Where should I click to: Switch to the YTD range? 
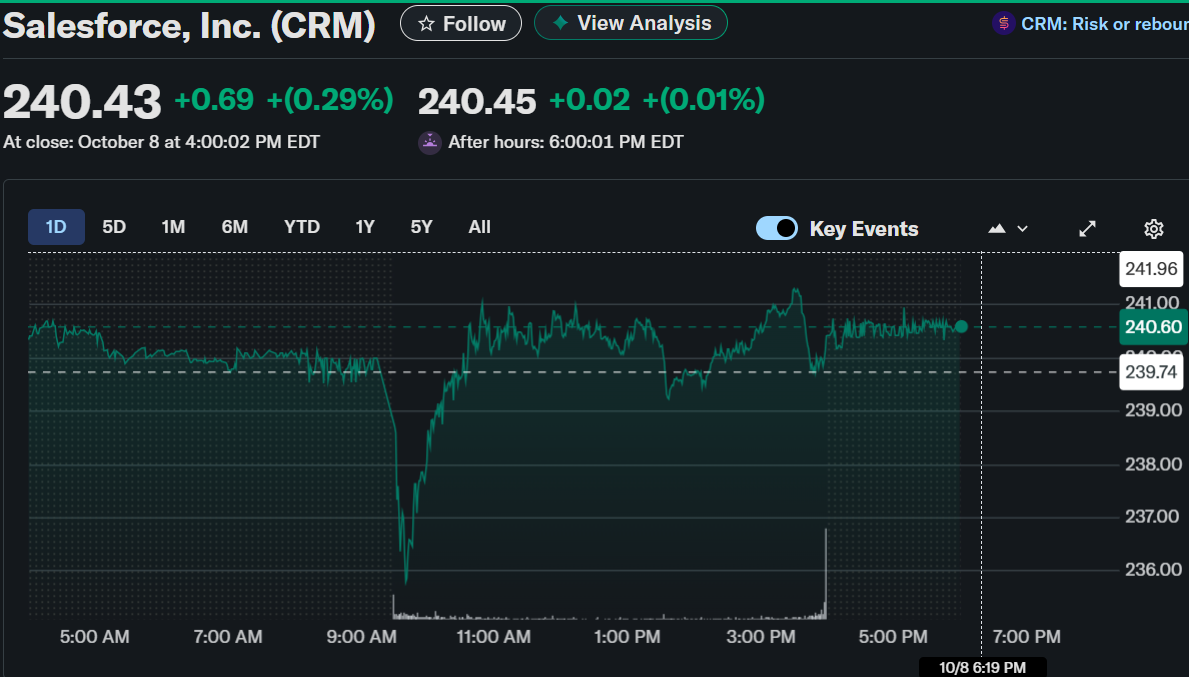pos(301,227)
